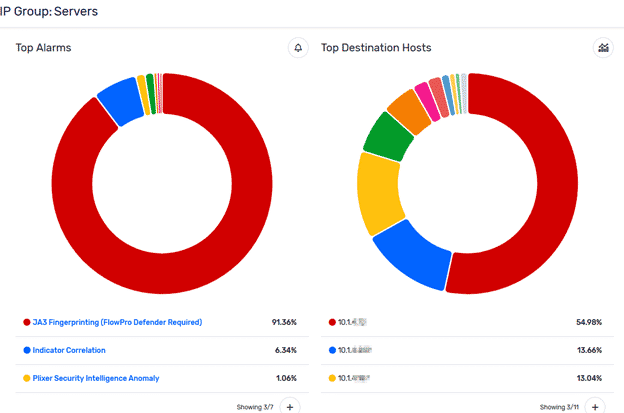The image size is (624, 413).
Task: Click the 13.04% value
Action: [x=589, y=378]
